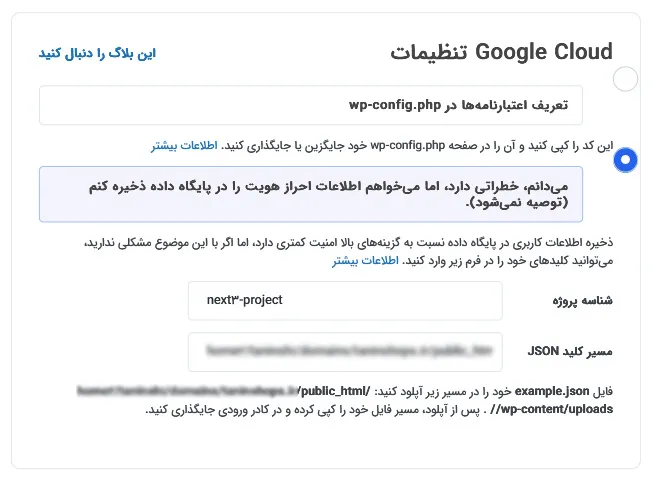Open 'اطلاعات بیشتر' link under database storage warning

tap(365, 261)
